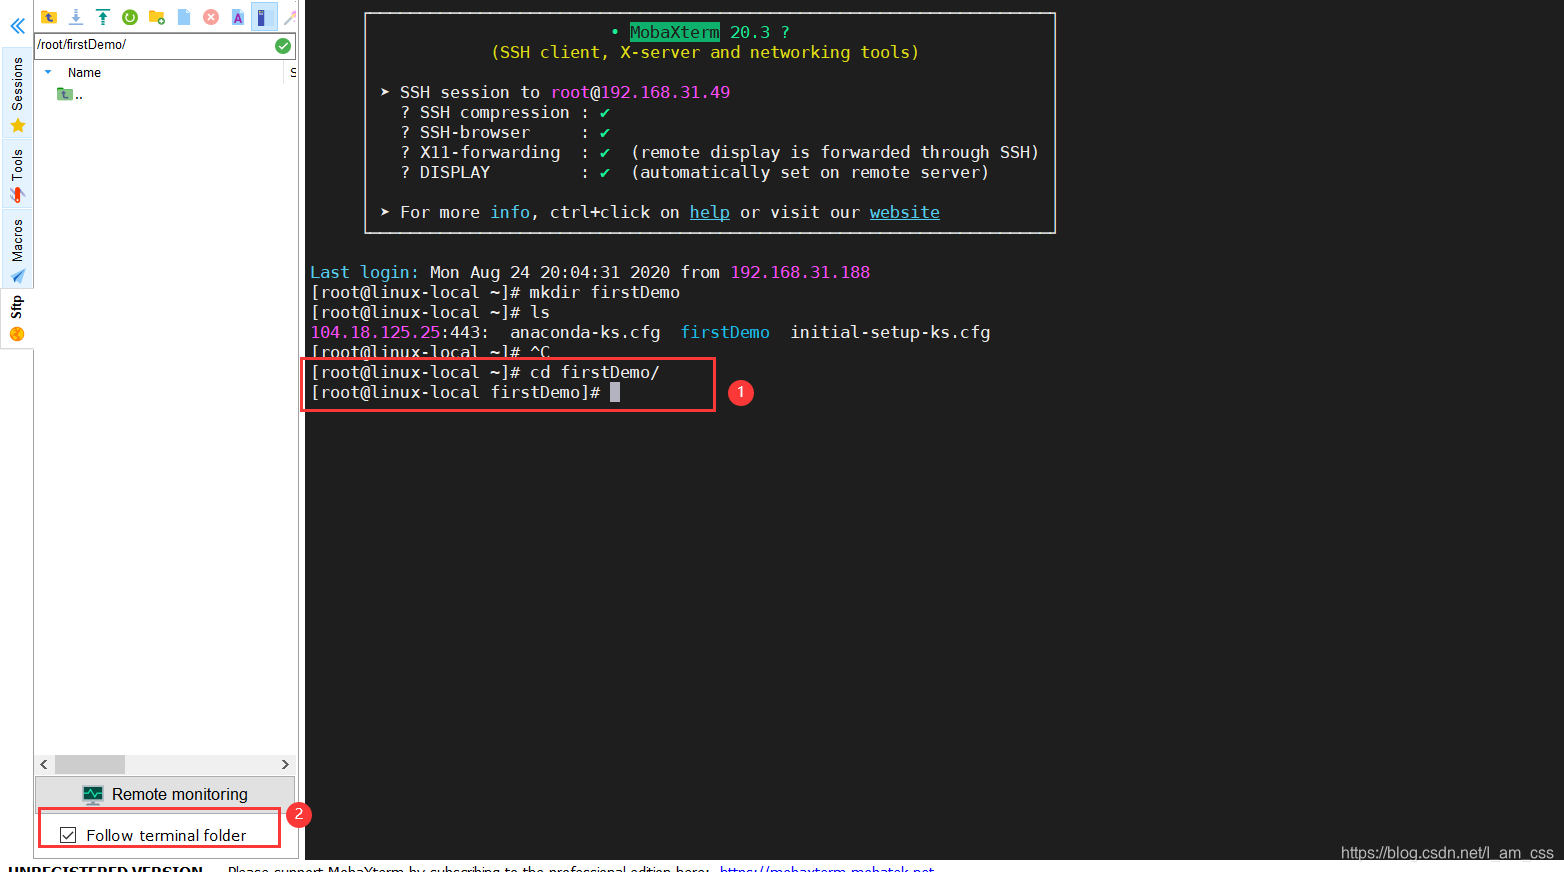Collapse the sidebar with double-chevron icon
The height and width of the screenshot is (872, 1564).
[17, 26]
